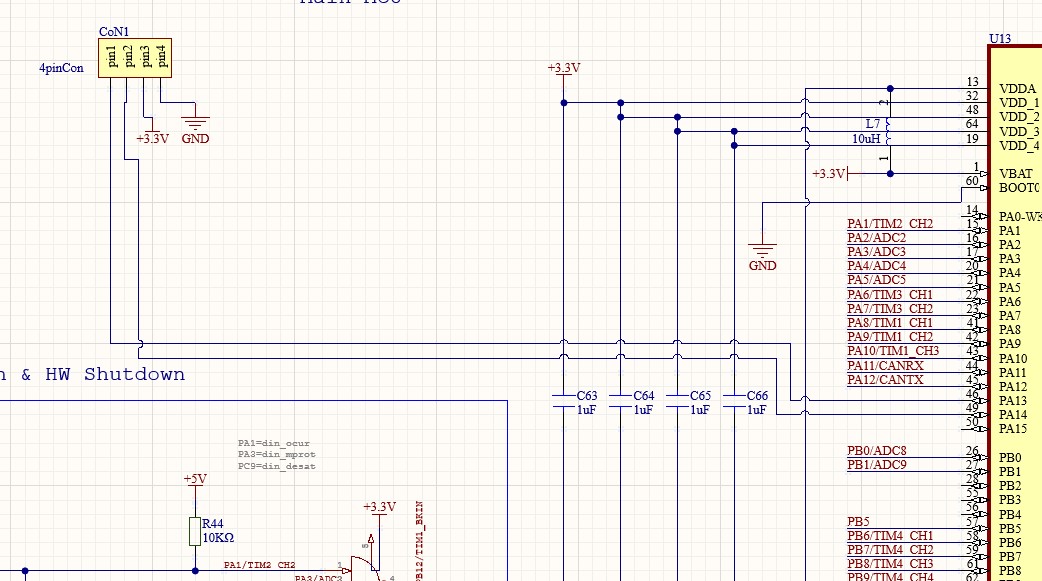Screen dimensions: 1042x581
Task: Click the VDDA pin name on U13
Action: point(1017,88)
